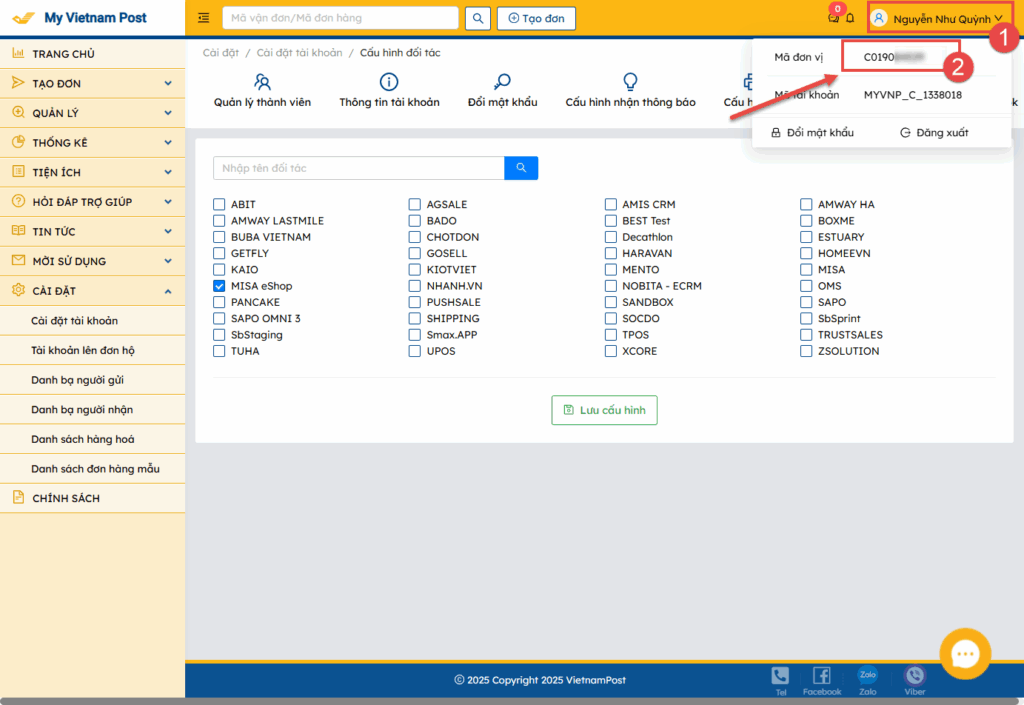Open the notification bell icon
This screenshot has height=705, width=1024.
coord(850,18)
